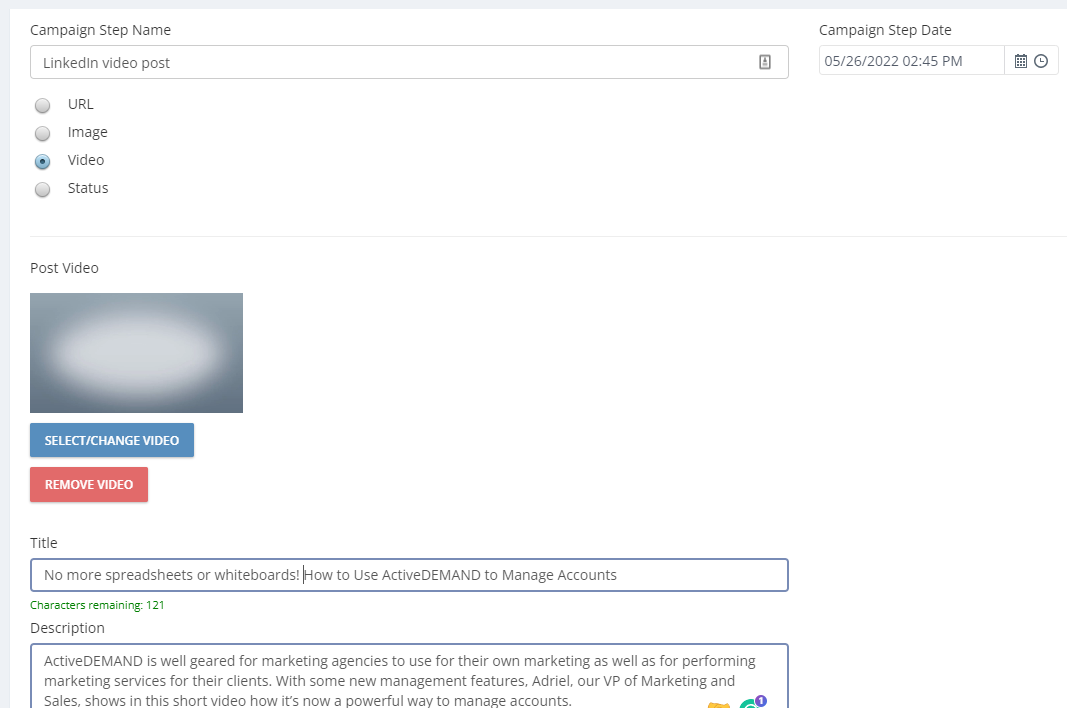
Task: Select the URL radio button
Action: tap(42, 105)
